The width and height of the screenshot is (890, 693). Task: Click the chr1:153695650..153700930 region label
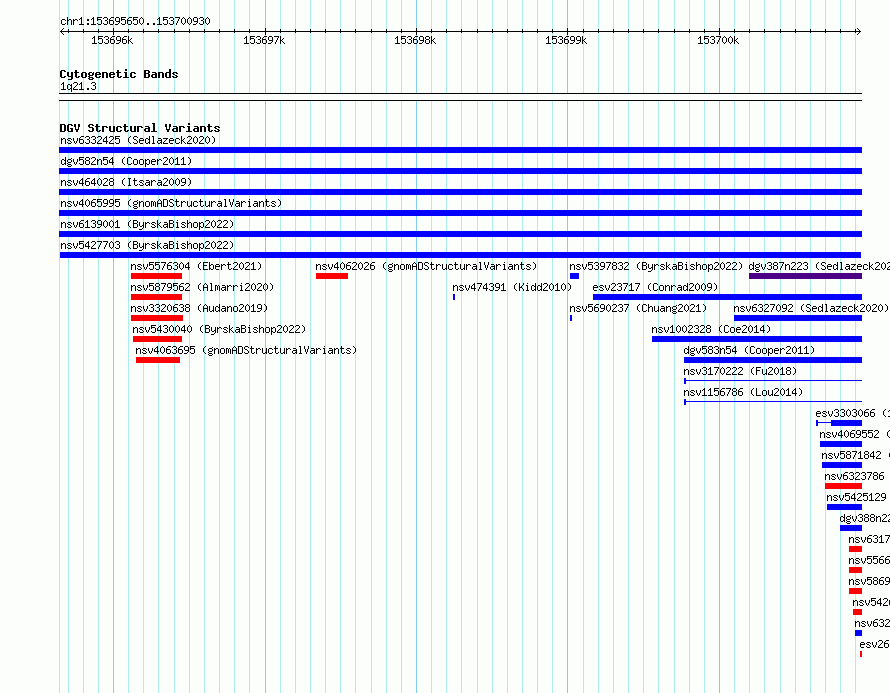pos(135,21)
